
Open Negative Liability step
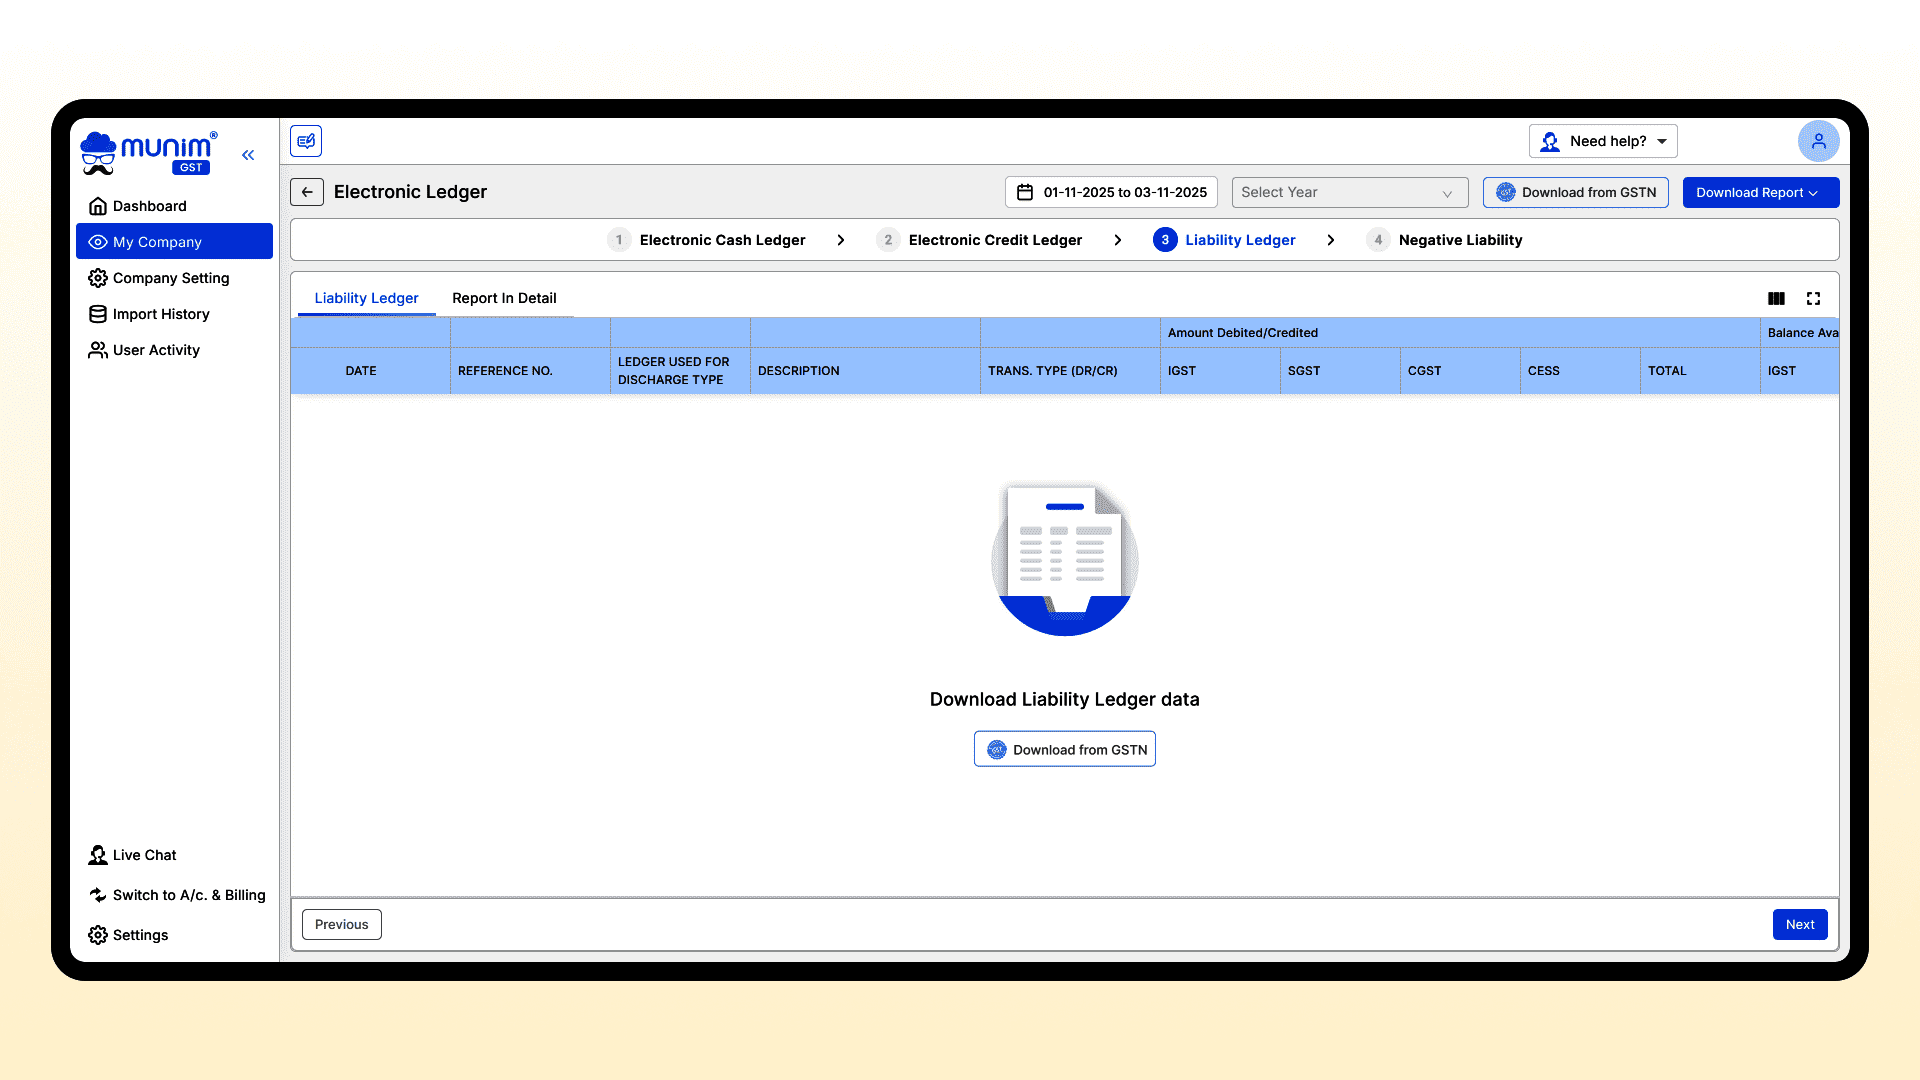(x=1459, y=240)
